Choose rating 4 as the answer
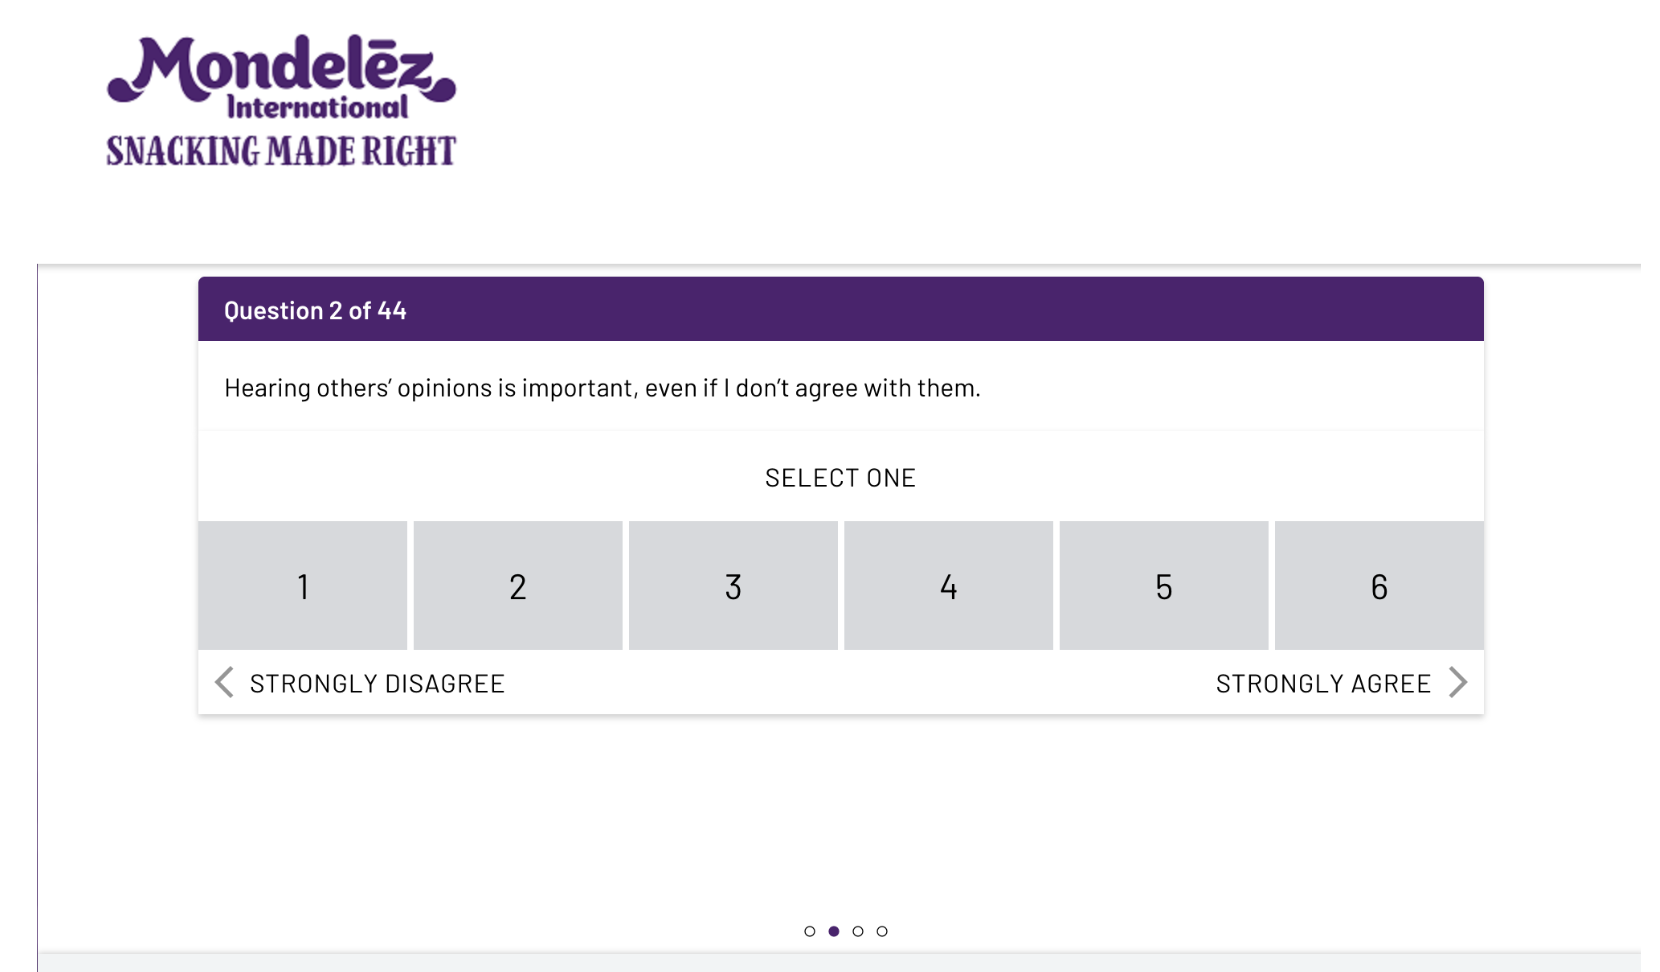 948,586
